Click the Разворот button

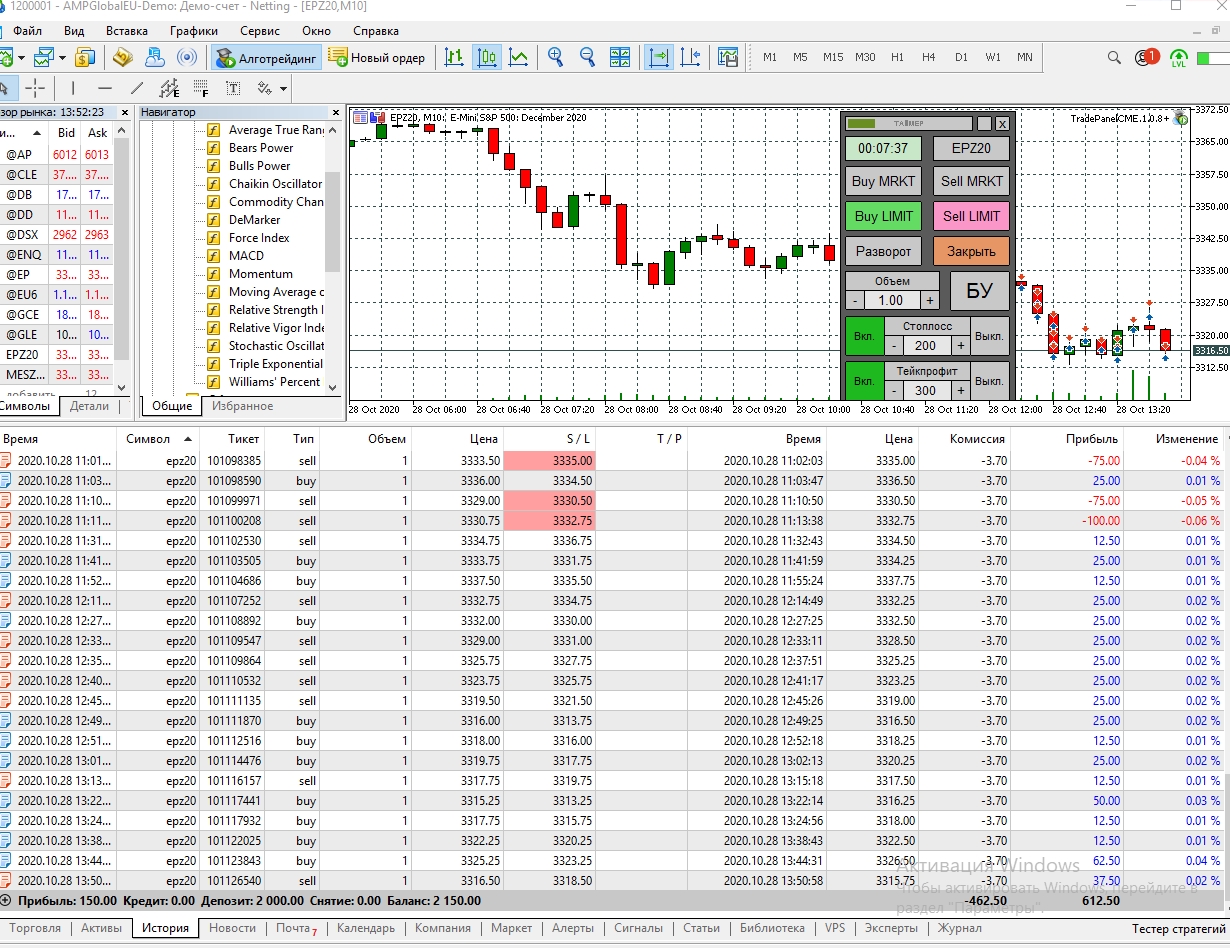(884, 251)
